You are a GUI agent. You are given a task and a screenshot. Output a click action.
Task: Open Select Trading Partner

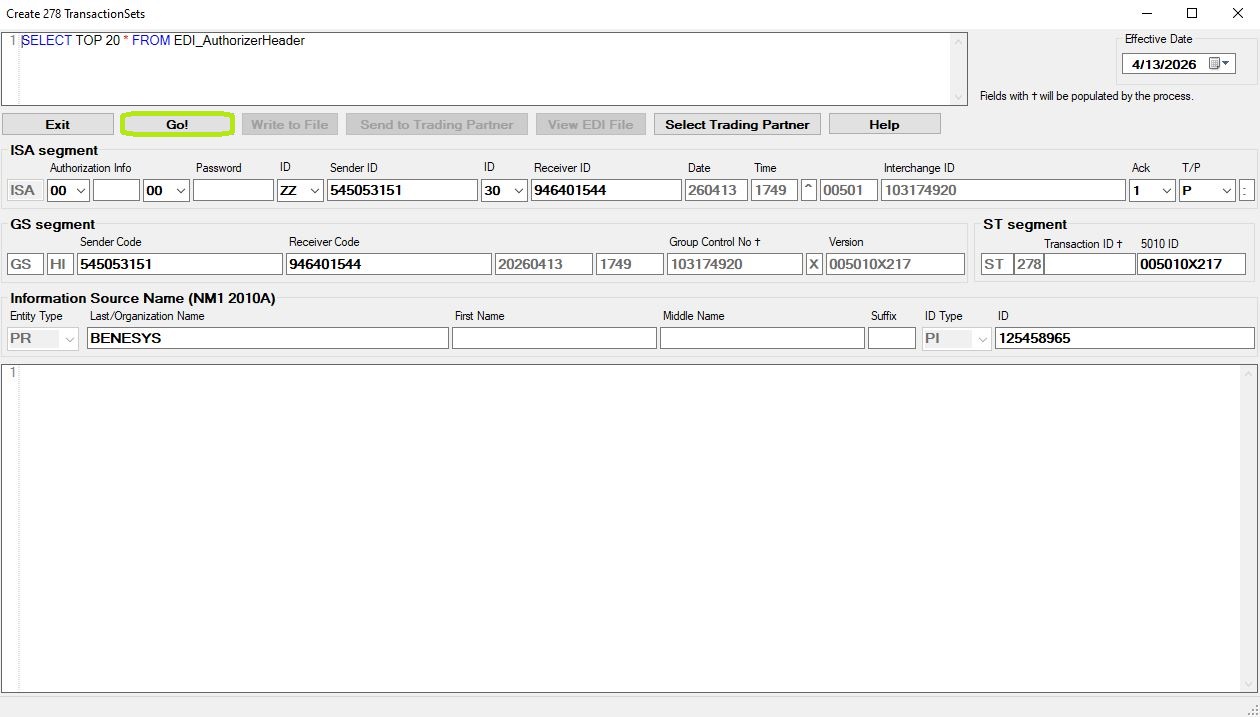pos(737,124)
